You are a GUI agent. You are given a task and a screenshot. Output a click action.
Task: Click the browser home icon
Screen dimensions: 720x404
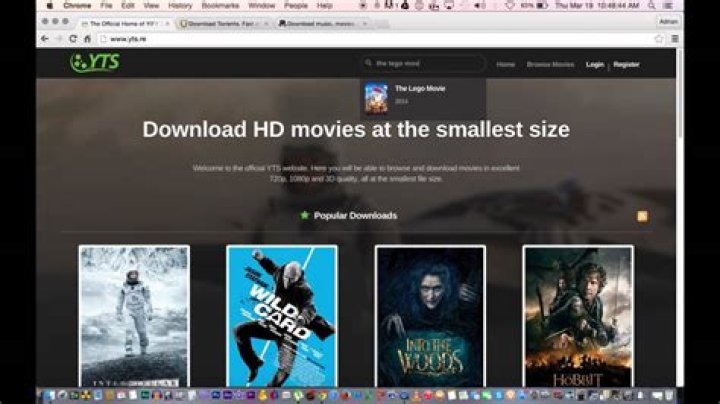(87, 39)
